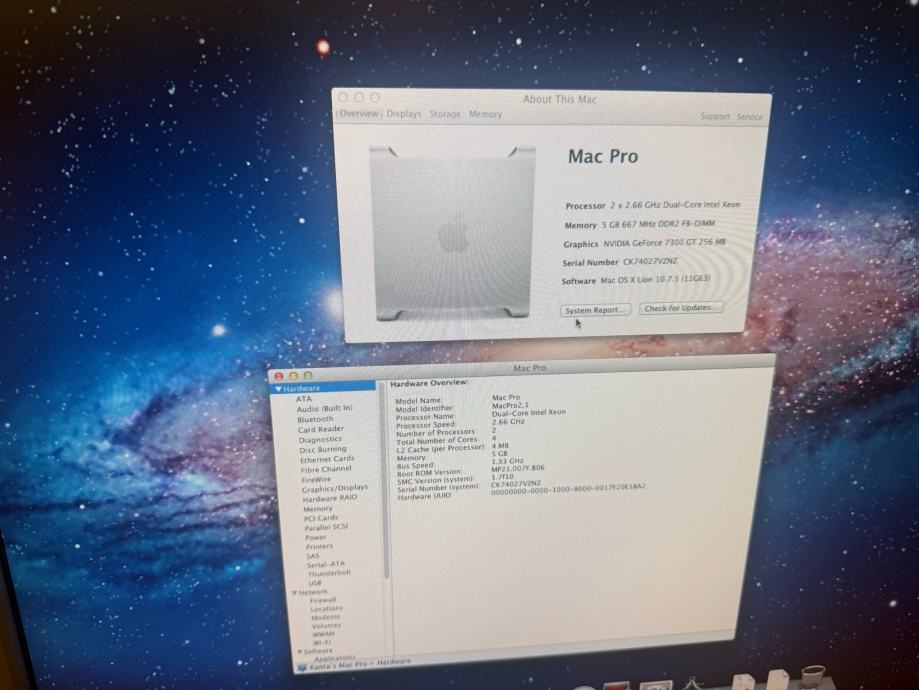Click the Check for Updates button
Screen dimensions: 919x690
click(x=680, y=308)
